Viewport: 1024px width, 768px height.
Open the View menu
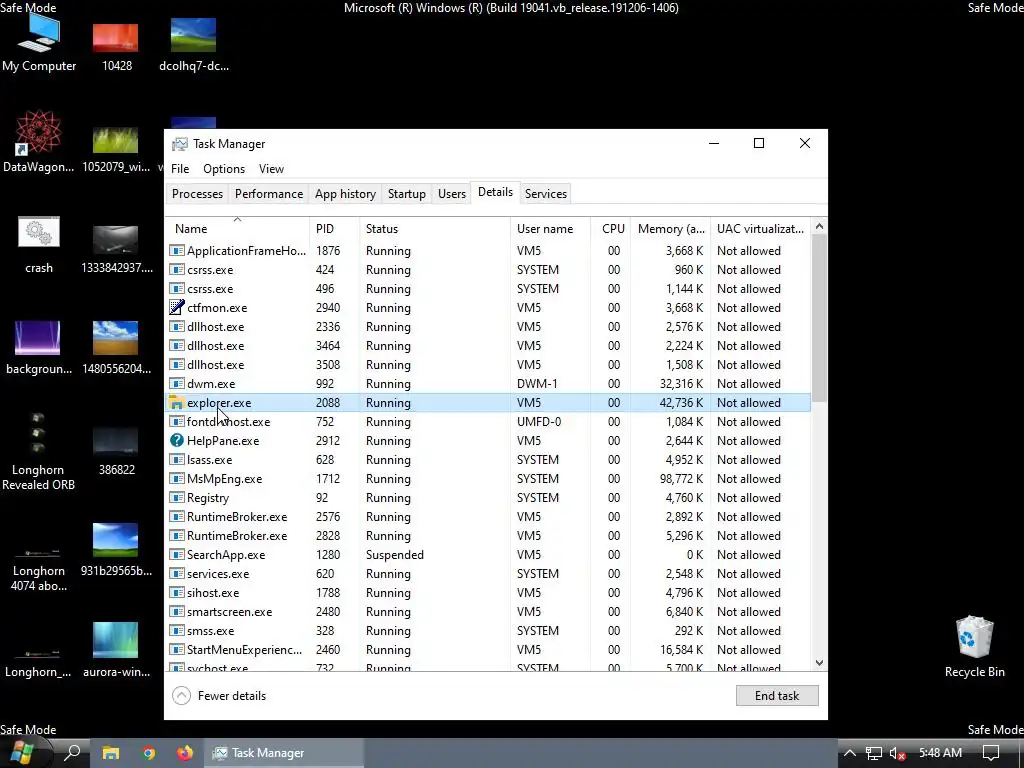271,168
